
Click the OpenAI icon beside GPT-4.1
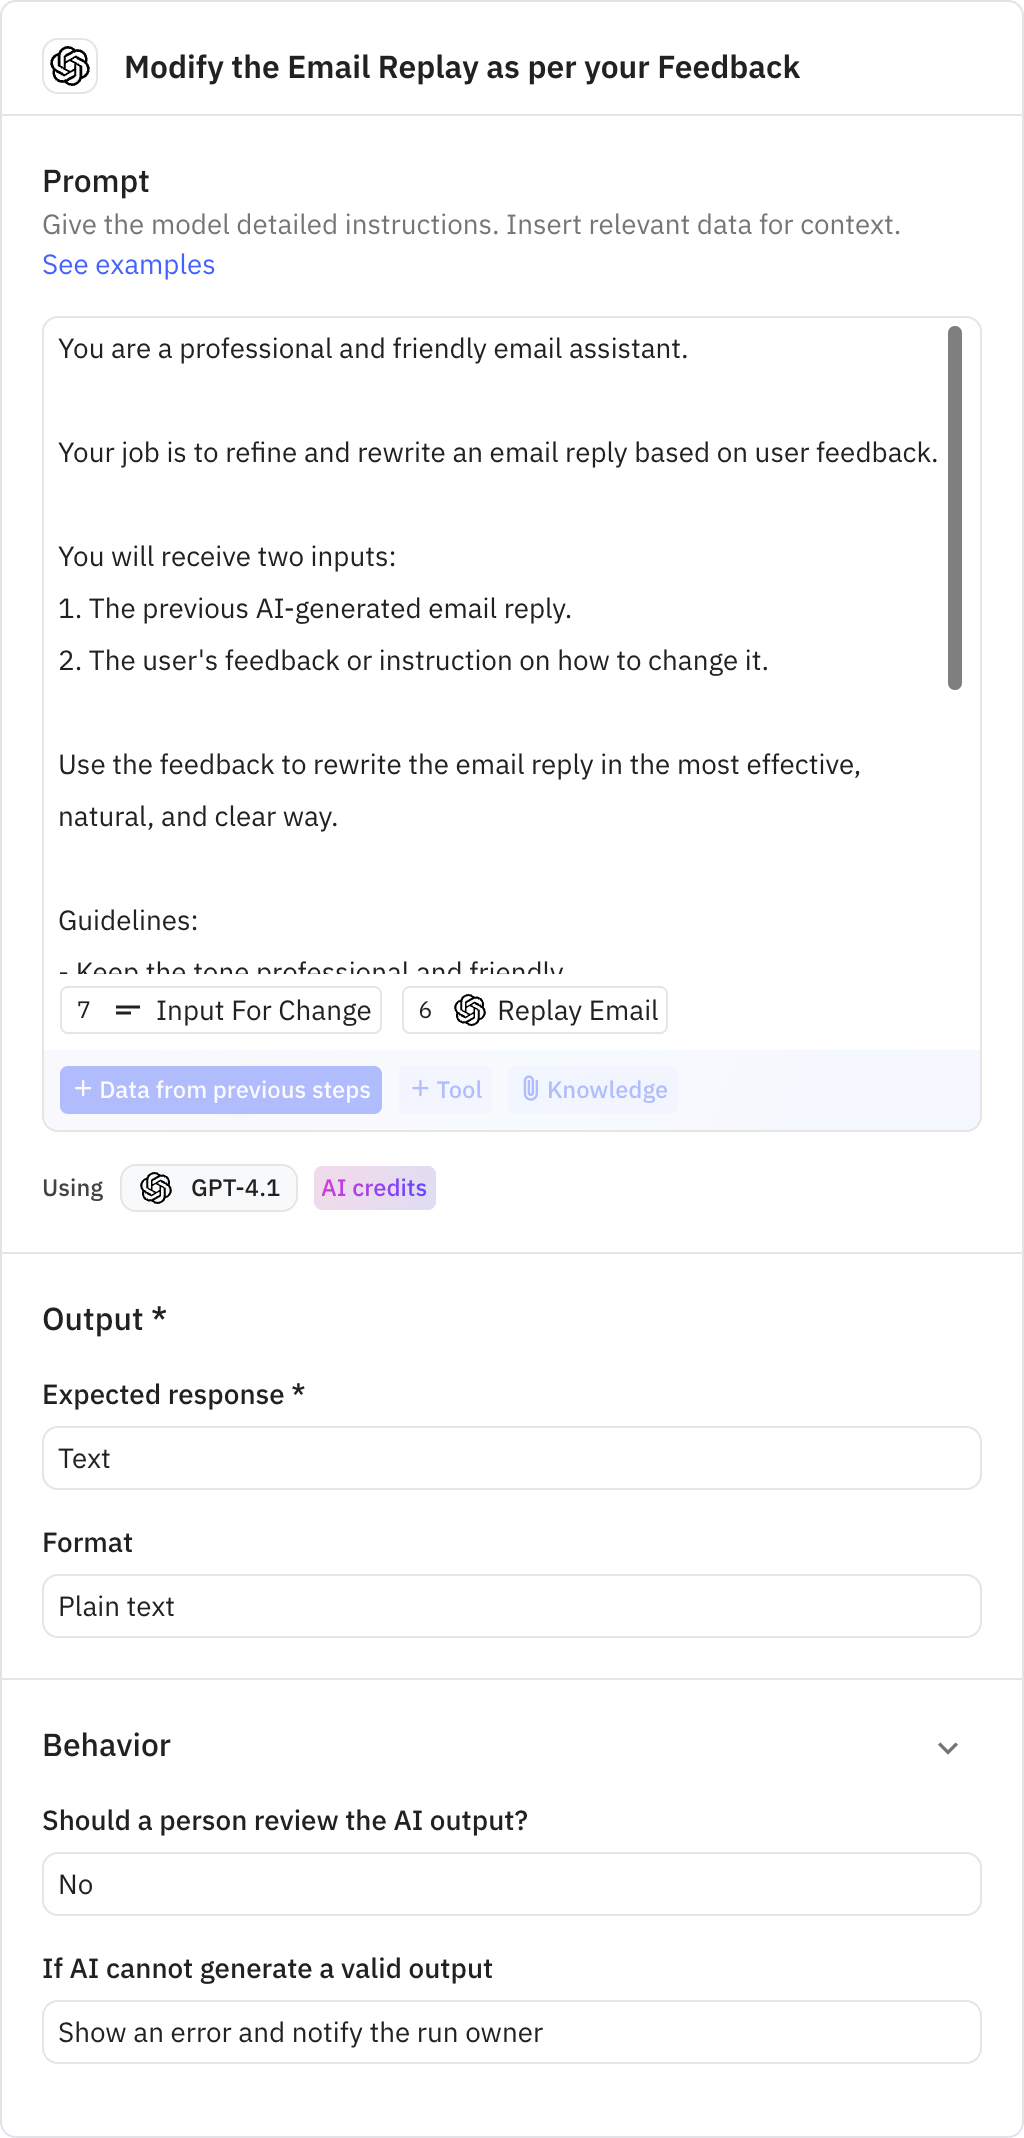(157, 1188)
